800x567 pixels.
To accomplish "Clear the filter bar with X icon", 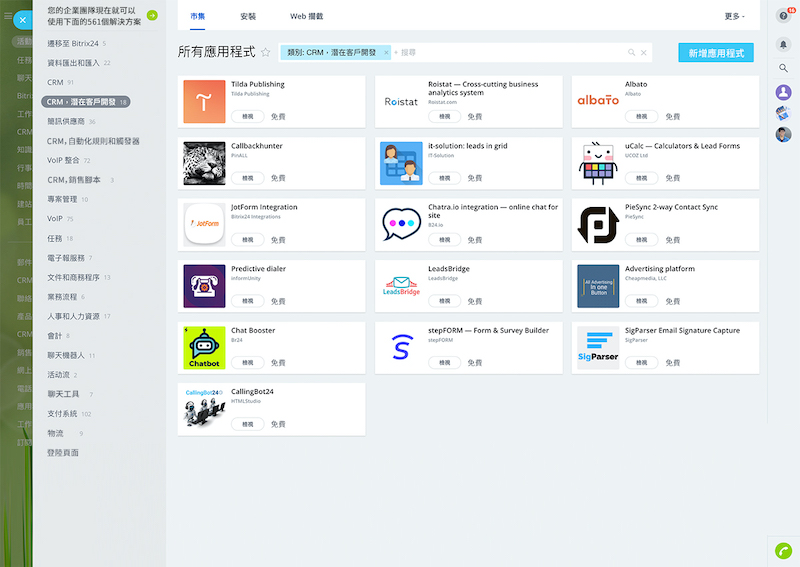I will (x=644, y=53).
